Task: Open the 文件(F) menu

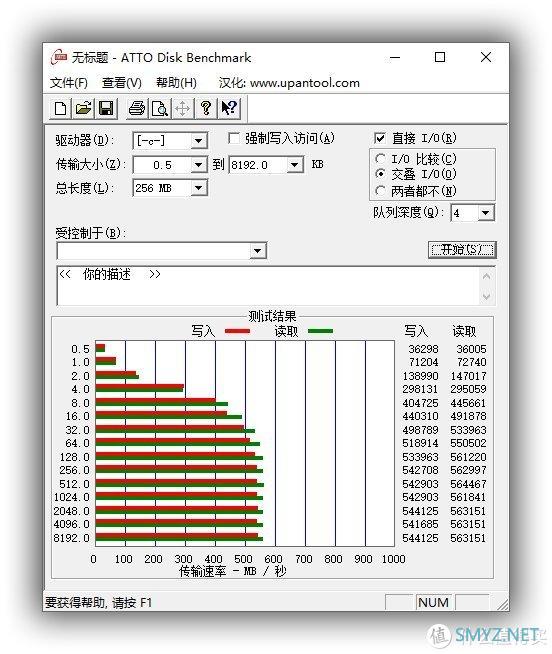Action: (x=69, y=83)
